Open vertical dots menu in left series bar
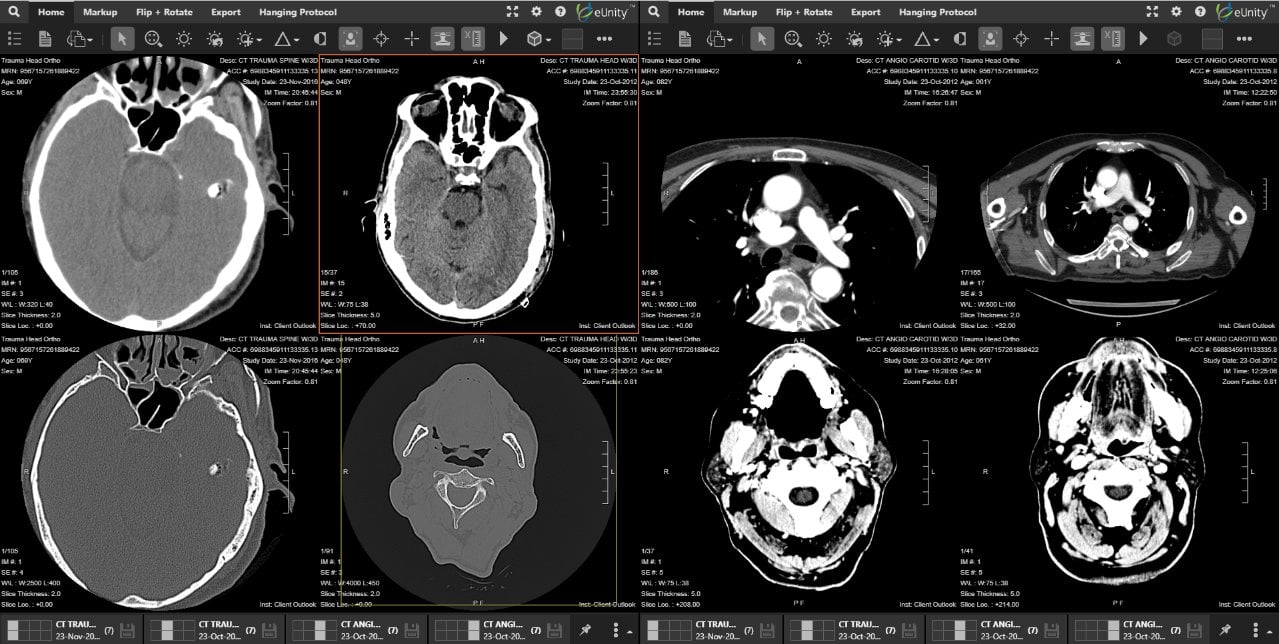This screenshot has height=644, width=1279. click(616, 631)
